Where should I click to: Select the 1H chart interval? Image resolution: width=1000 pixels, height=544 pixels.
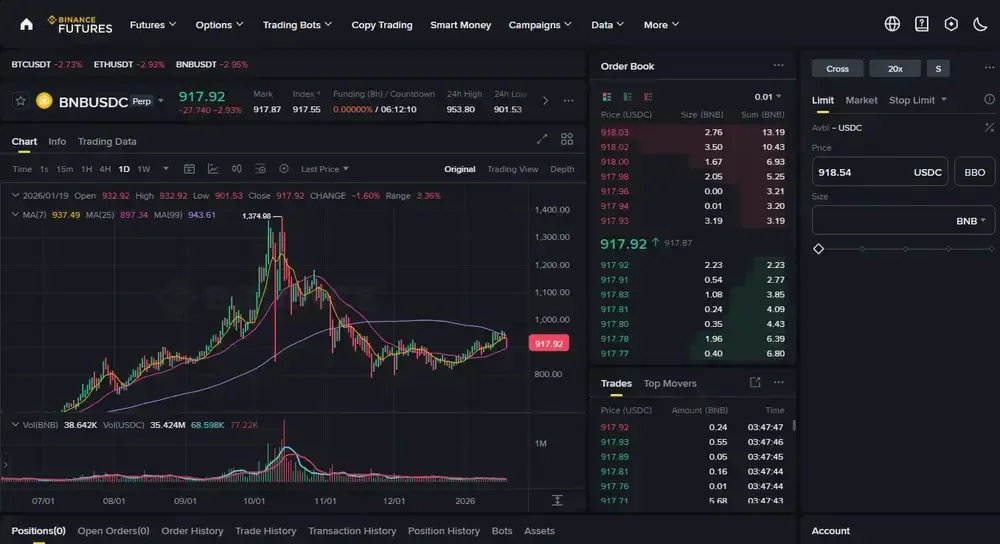click(x=87, y=169)
